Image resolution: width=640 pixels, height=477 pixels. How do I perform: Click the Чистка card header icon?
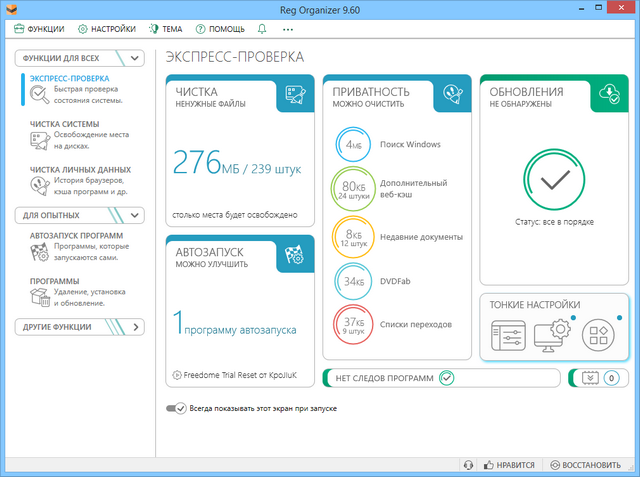tap(295, 93)
